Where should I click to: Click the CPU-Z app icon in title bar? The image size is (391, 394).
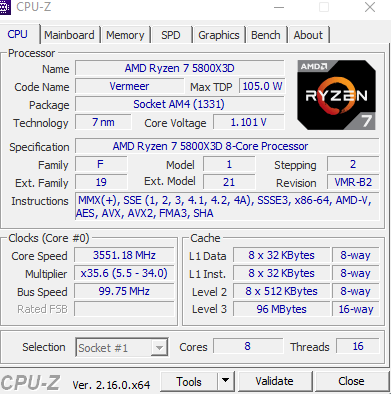click(5, 7)
